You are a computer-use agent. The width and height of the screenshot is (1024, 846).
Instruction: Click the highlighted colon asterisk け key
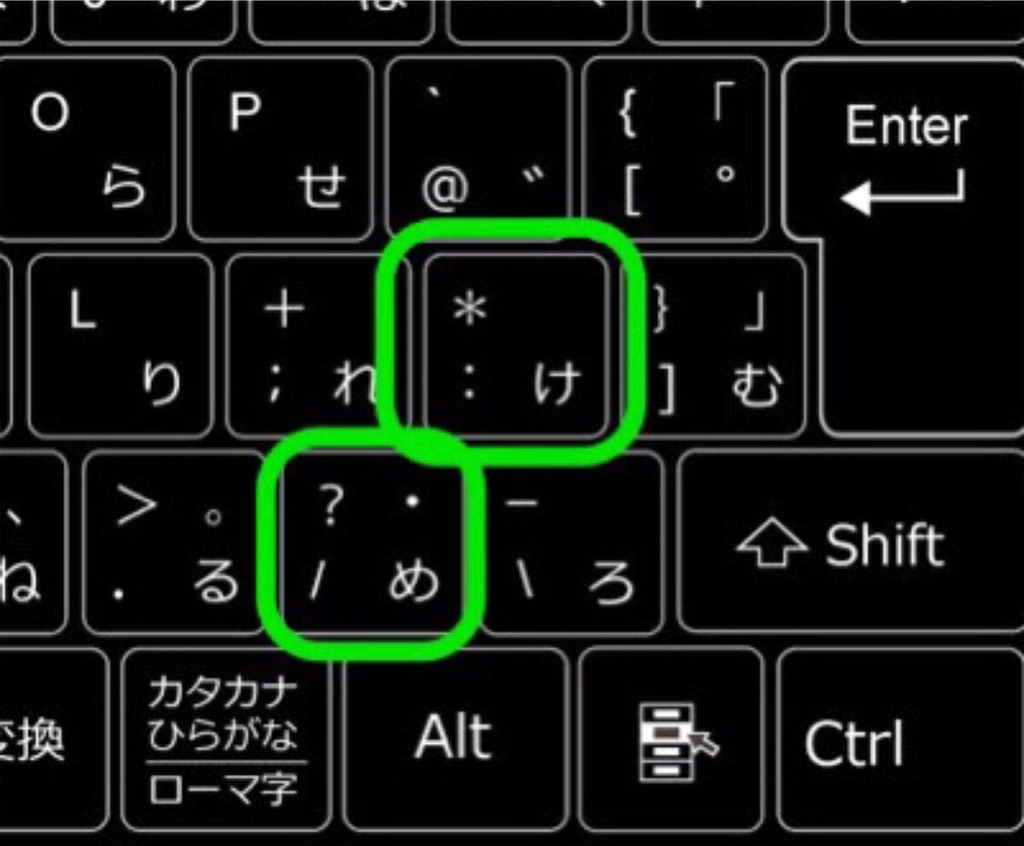point(516,346)
